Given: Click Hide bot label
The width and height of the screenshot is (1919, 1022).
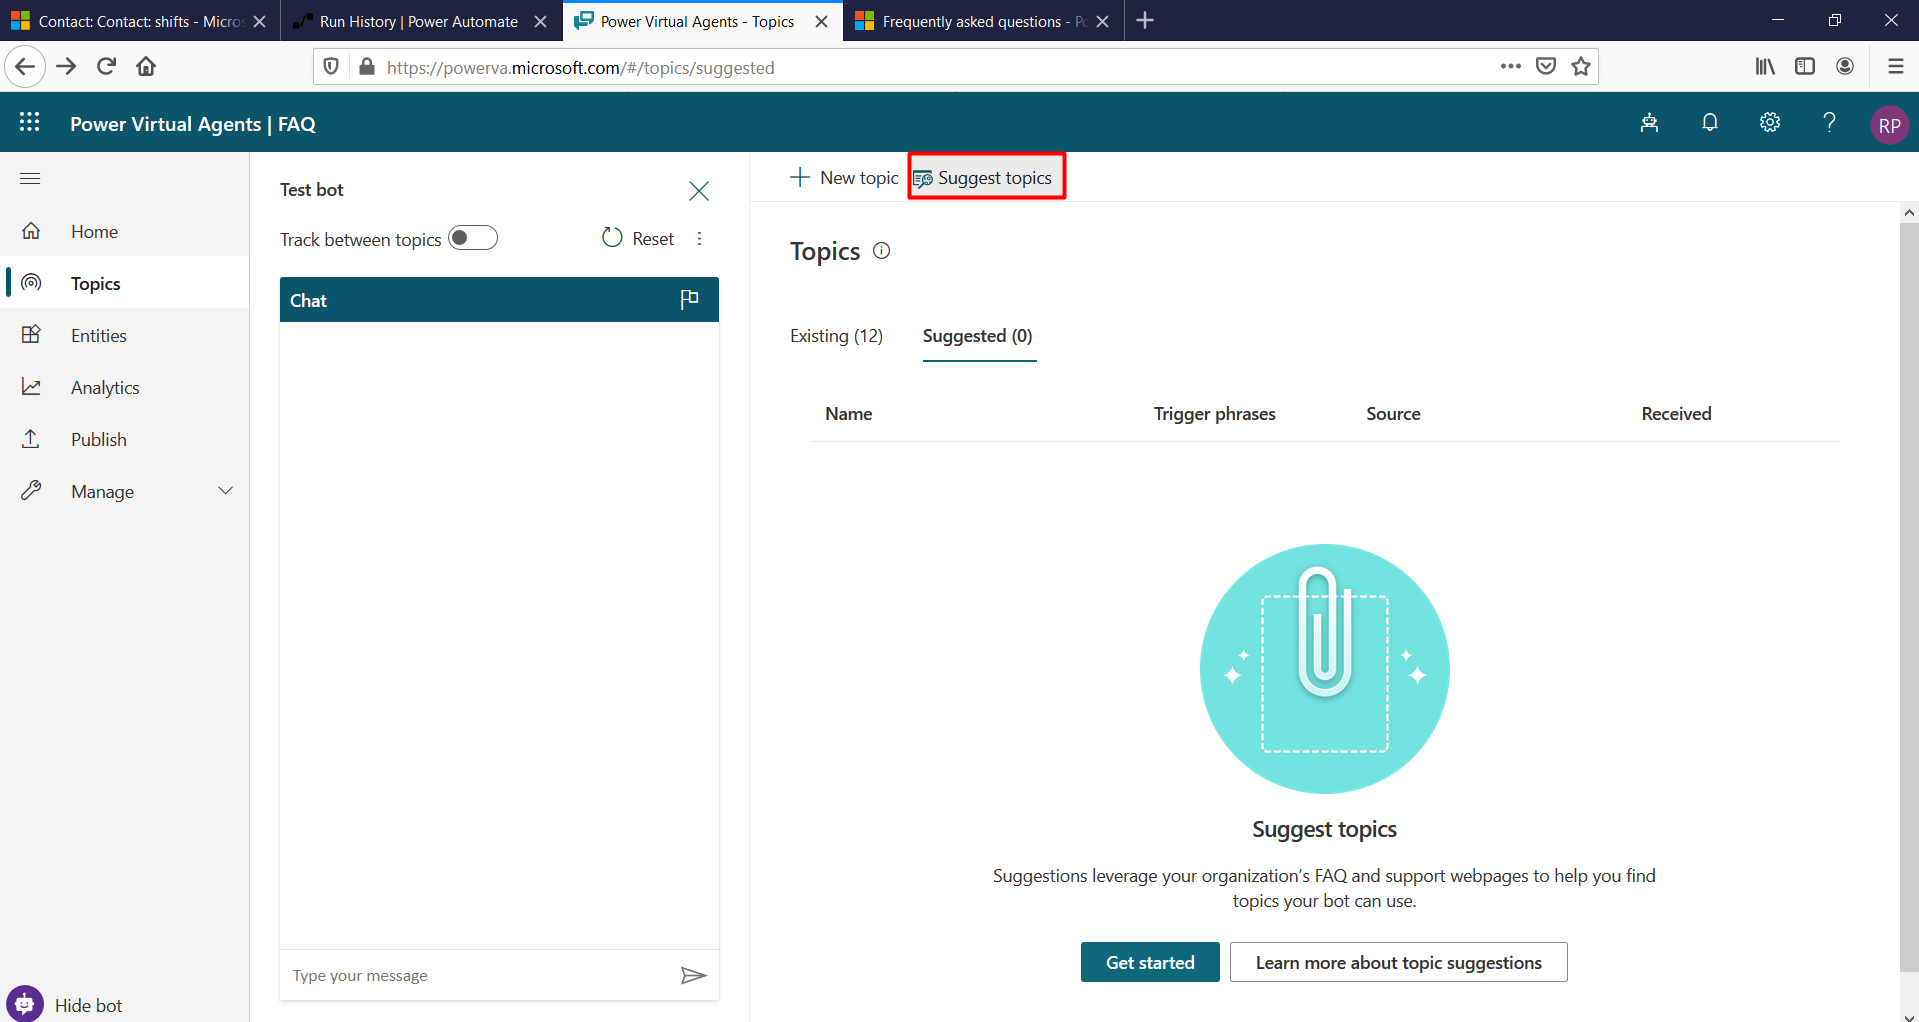Looking at the screenshot, I should (89, 1005).
